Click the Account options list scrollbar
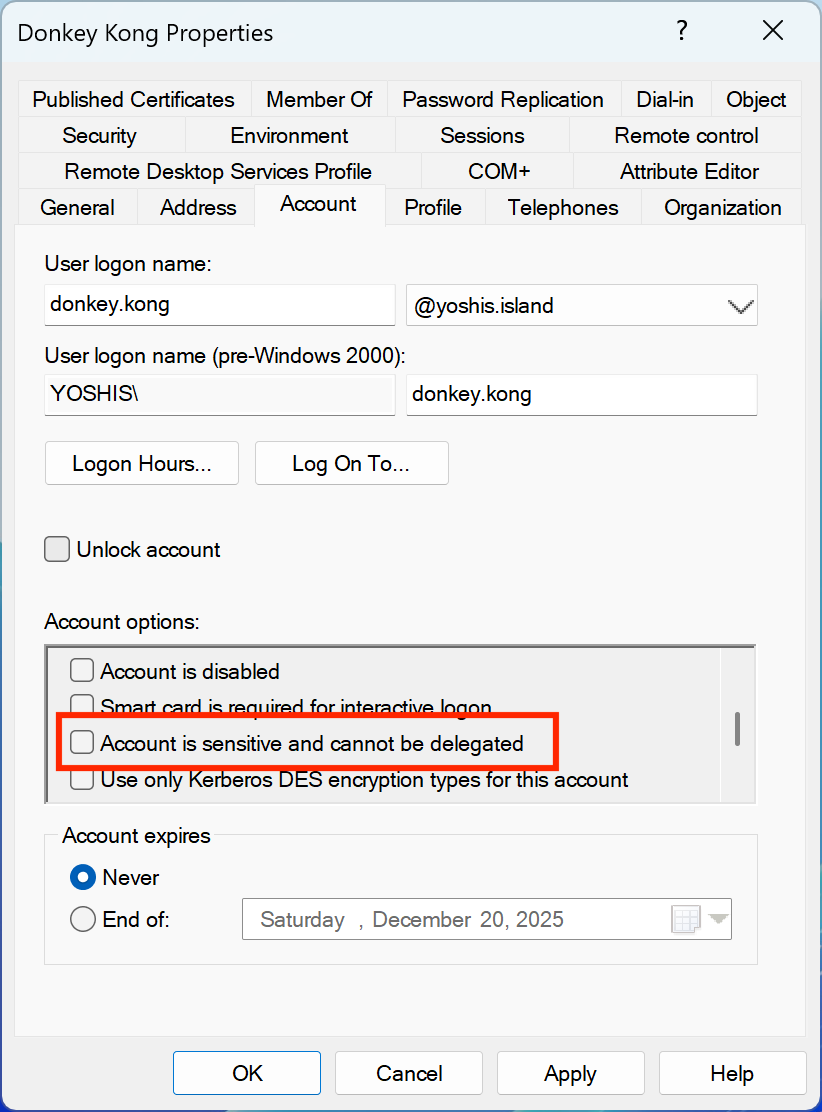This screenshot has height=1112, width=822. point(737,728)
